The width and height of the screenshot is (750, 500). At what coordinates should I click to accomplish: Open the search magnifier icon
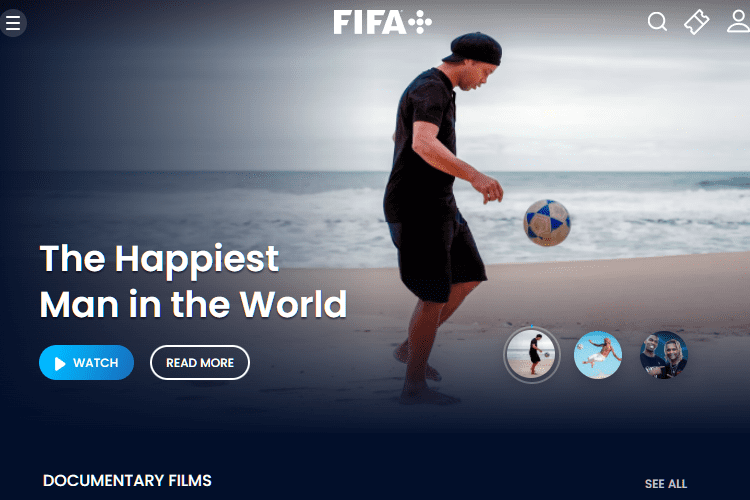click(x=657, y=22)
